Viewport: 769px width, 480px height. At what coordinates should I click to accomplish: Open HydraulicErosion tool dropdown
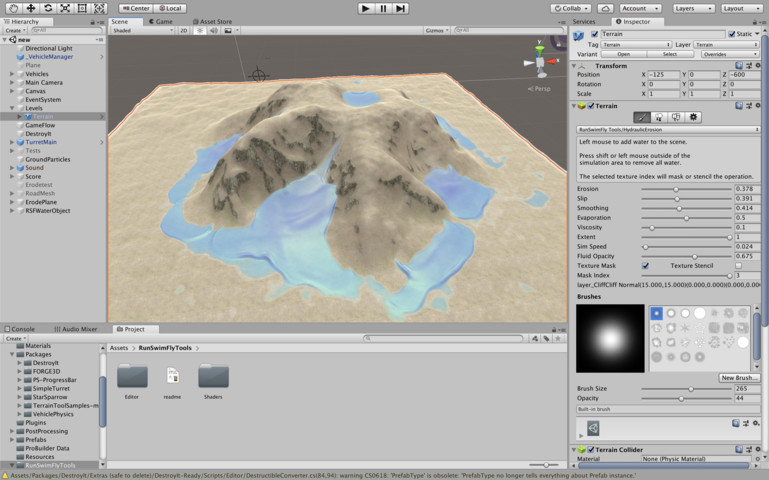pyautogui.click(x=668, y=130)
